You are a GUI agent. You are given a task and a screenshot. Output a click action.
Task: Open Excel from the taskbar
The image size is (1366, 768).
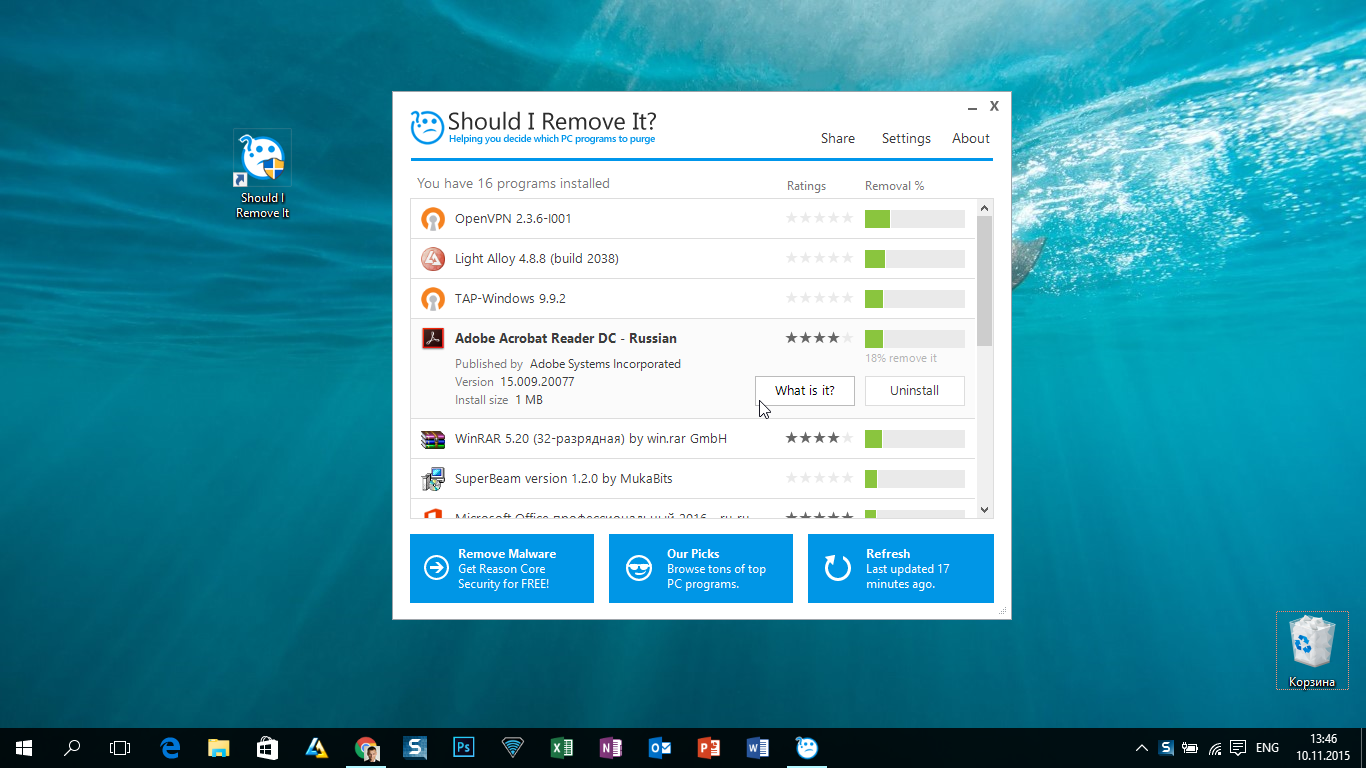562,748
